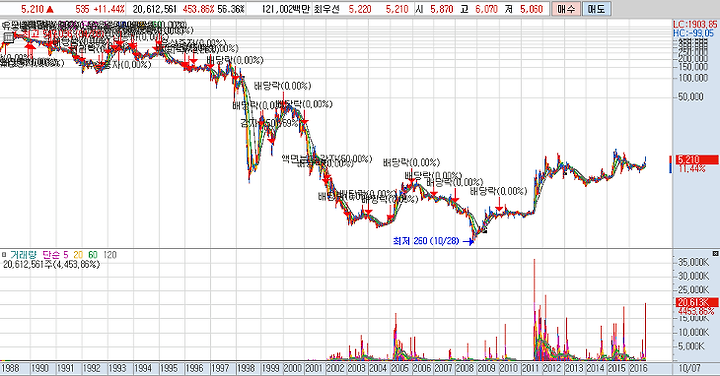720x376 pixels.
Task: Select the 단순 5 moving-average label
Action: (55, 255)
